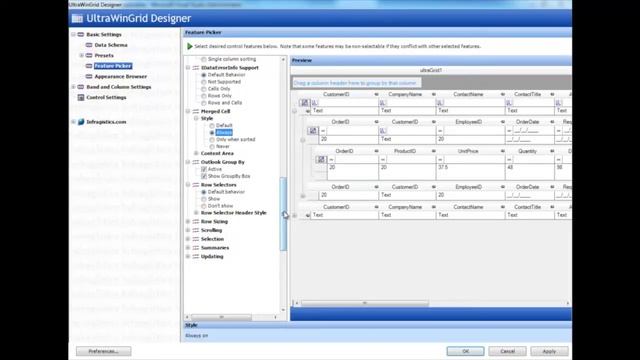Click the feature list scroll-up arrow
Screen dimensions: 640x360
coord(283,60)
